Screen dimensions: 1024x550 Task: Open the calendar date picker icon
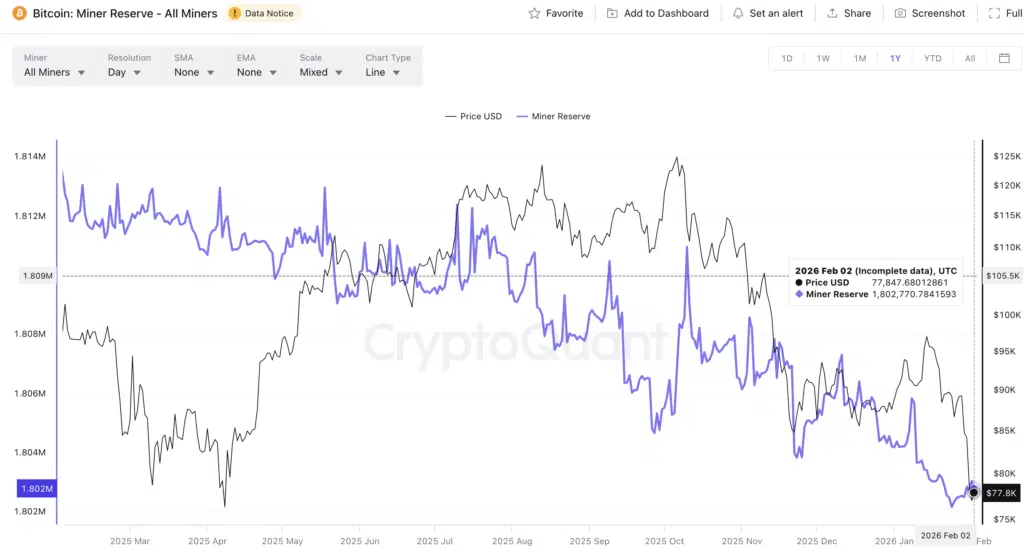coord(1004,58)
